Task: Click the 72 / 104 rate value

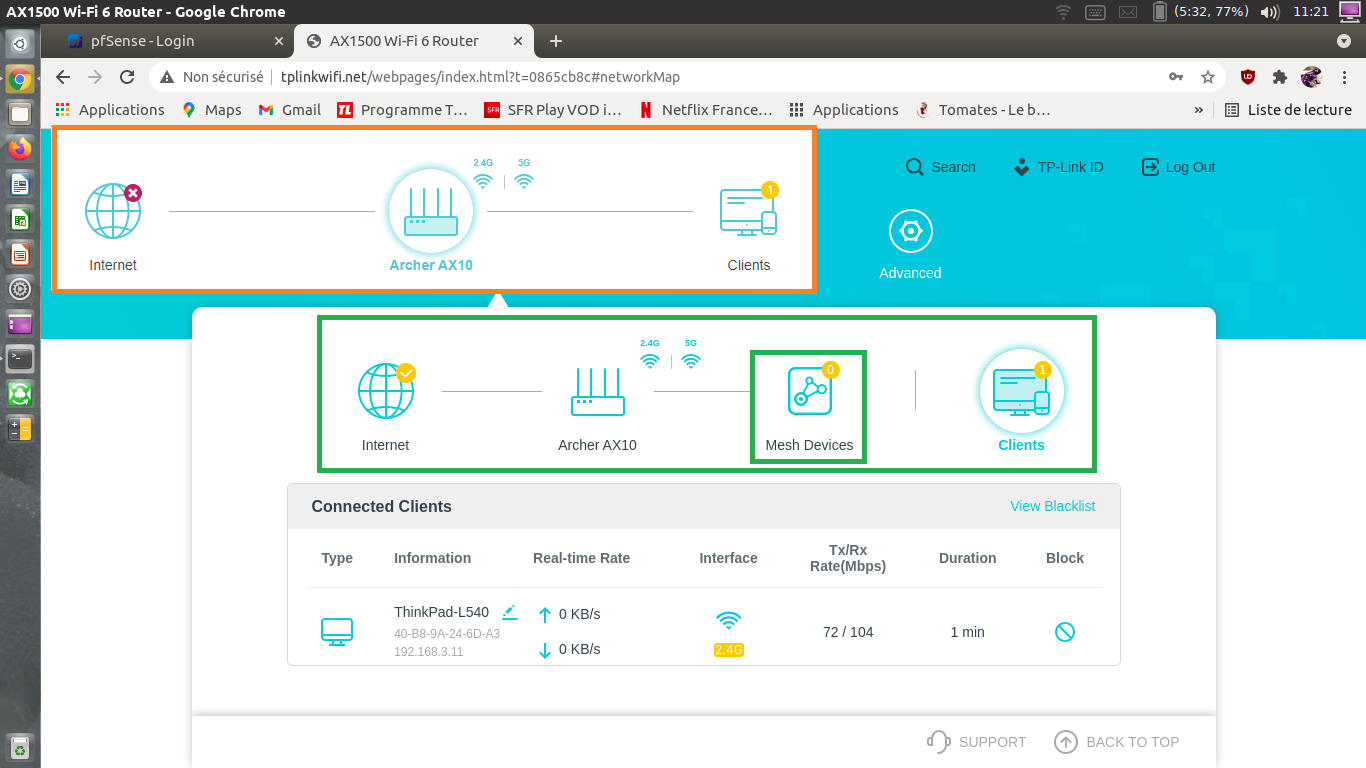Action: pyautogui.click(x=848, y=632)
